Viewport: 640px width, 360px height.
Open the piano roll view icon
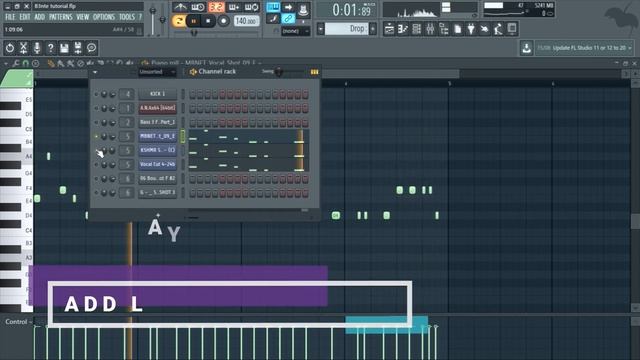403,29
